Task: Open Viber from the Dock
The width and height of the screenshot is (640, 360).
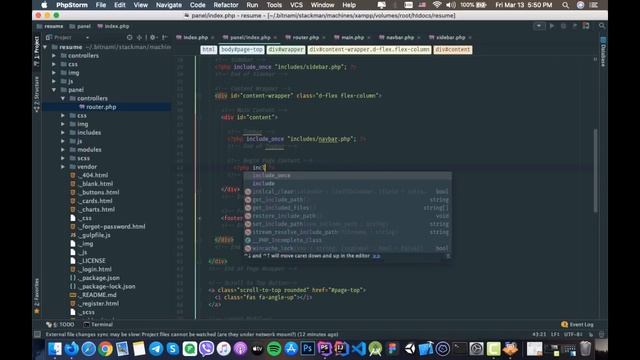Action: click(207, 349)
